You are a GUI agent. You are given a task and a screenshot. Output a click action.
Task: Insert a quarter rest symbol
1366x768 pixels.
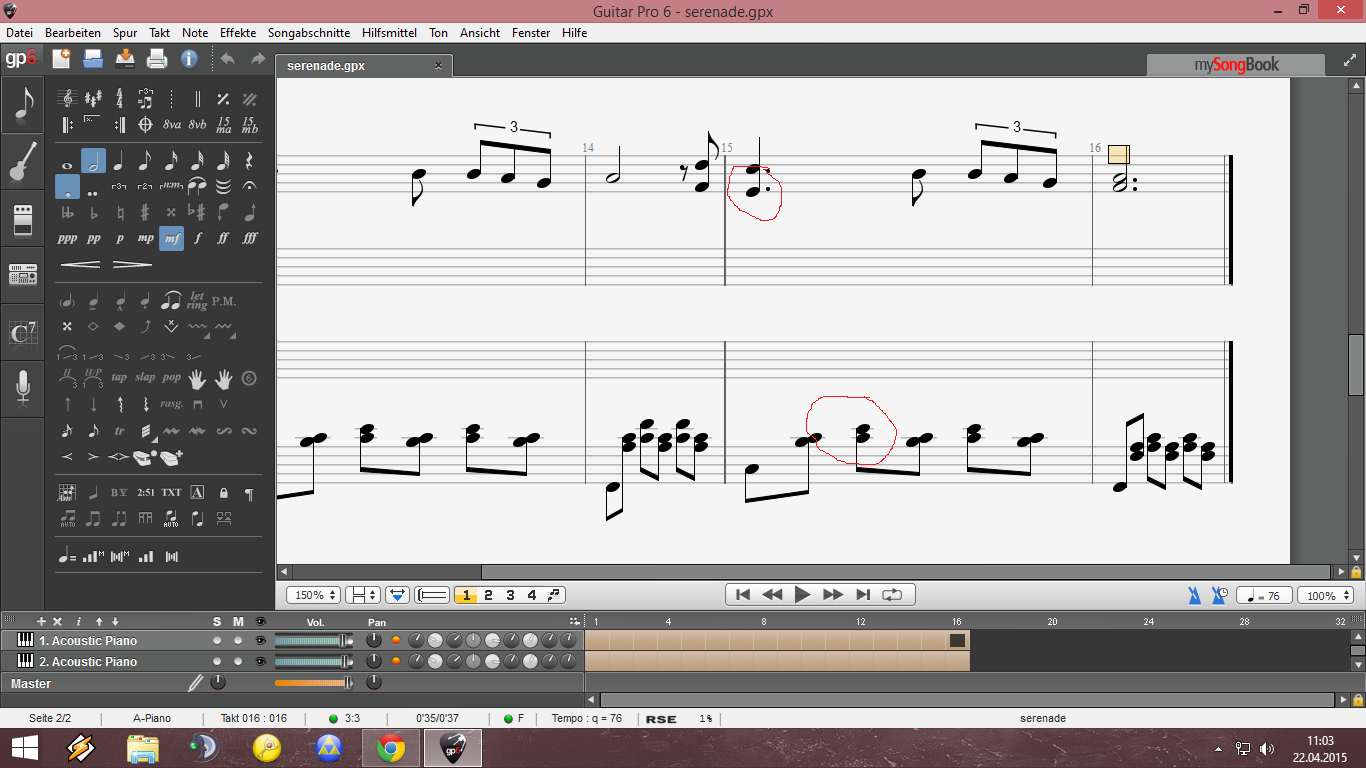coord(249,161)
